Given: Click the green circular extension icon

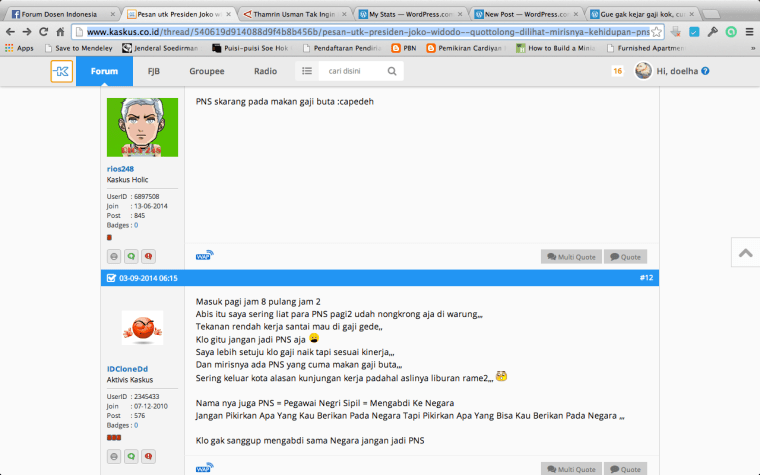Looking at the screenshot, I should (731, 32).
